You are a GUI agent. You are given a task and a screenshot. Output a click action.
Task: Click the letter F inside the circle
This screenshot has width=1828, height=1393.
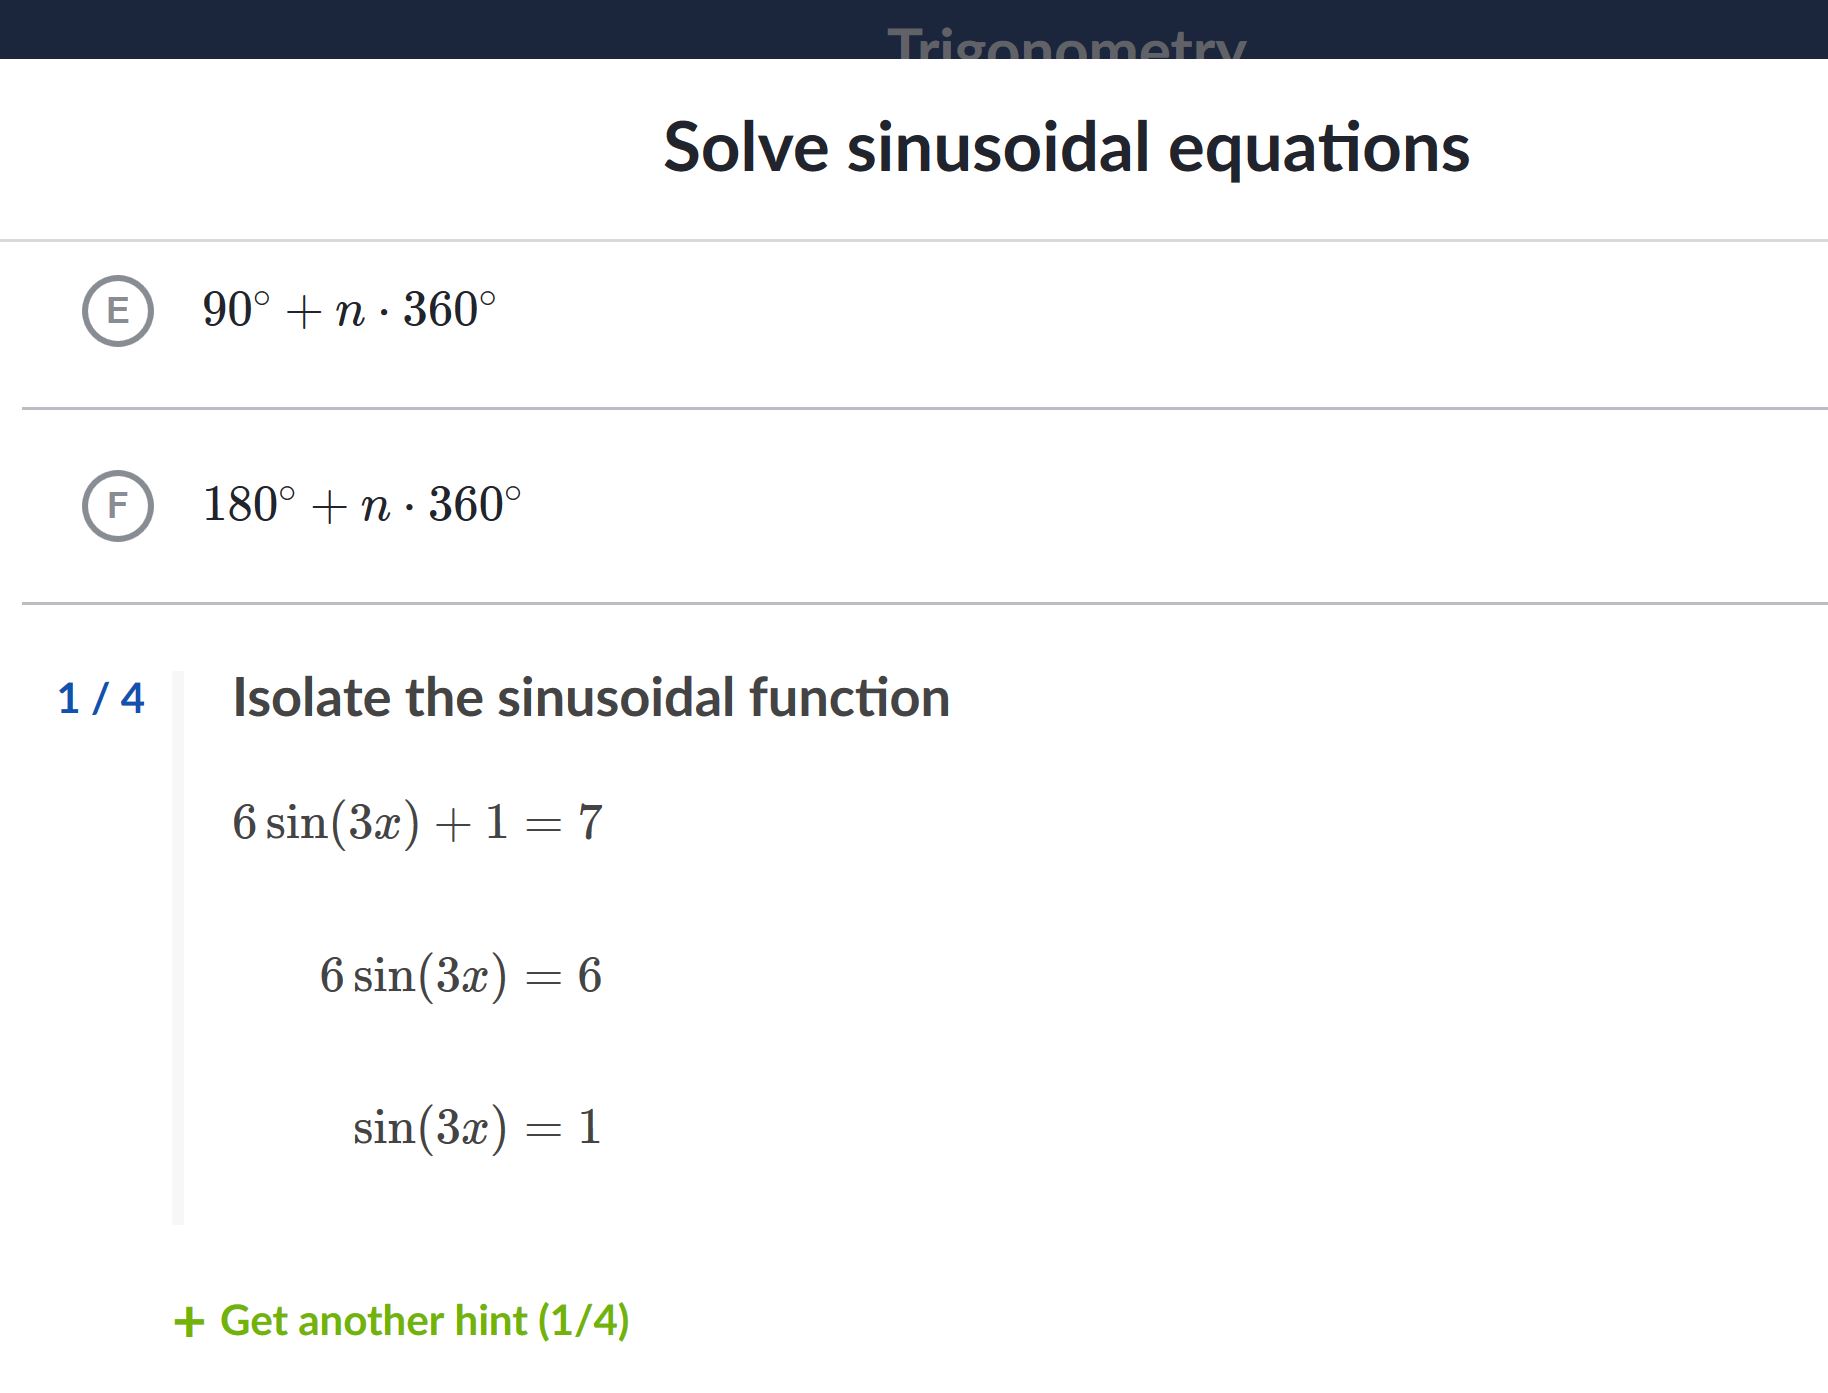[118, 506]
